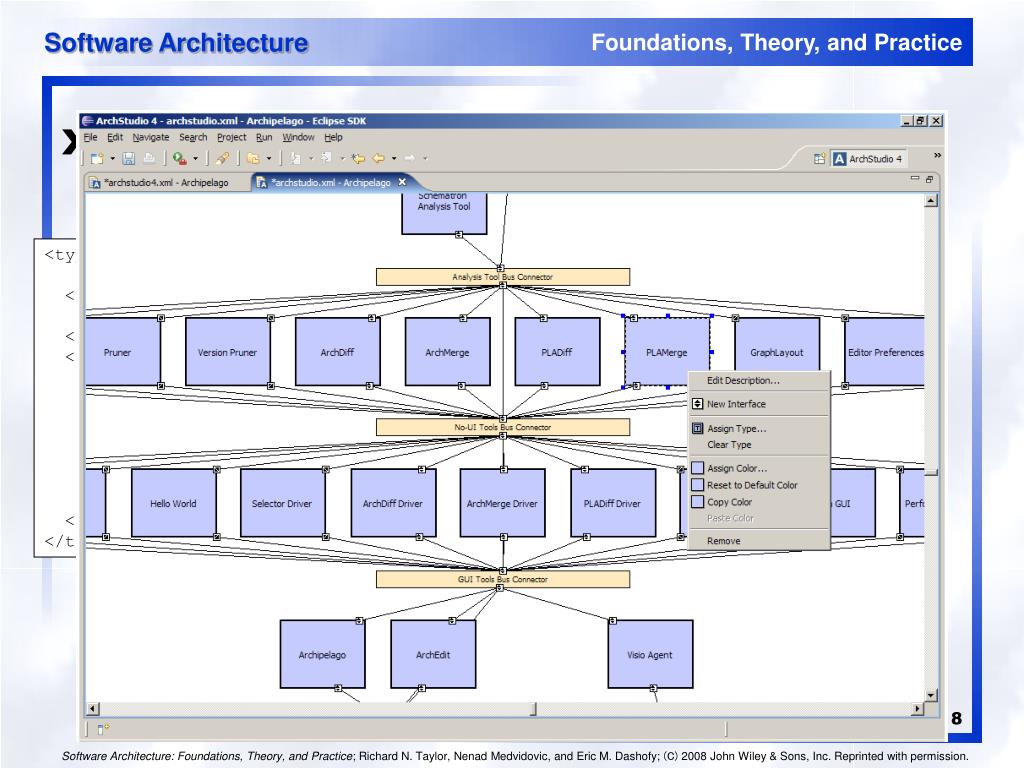This screenshot has width=1024, height=768.
Task: Click the Save toolbar icon
Action: click(x=129, y=158)
